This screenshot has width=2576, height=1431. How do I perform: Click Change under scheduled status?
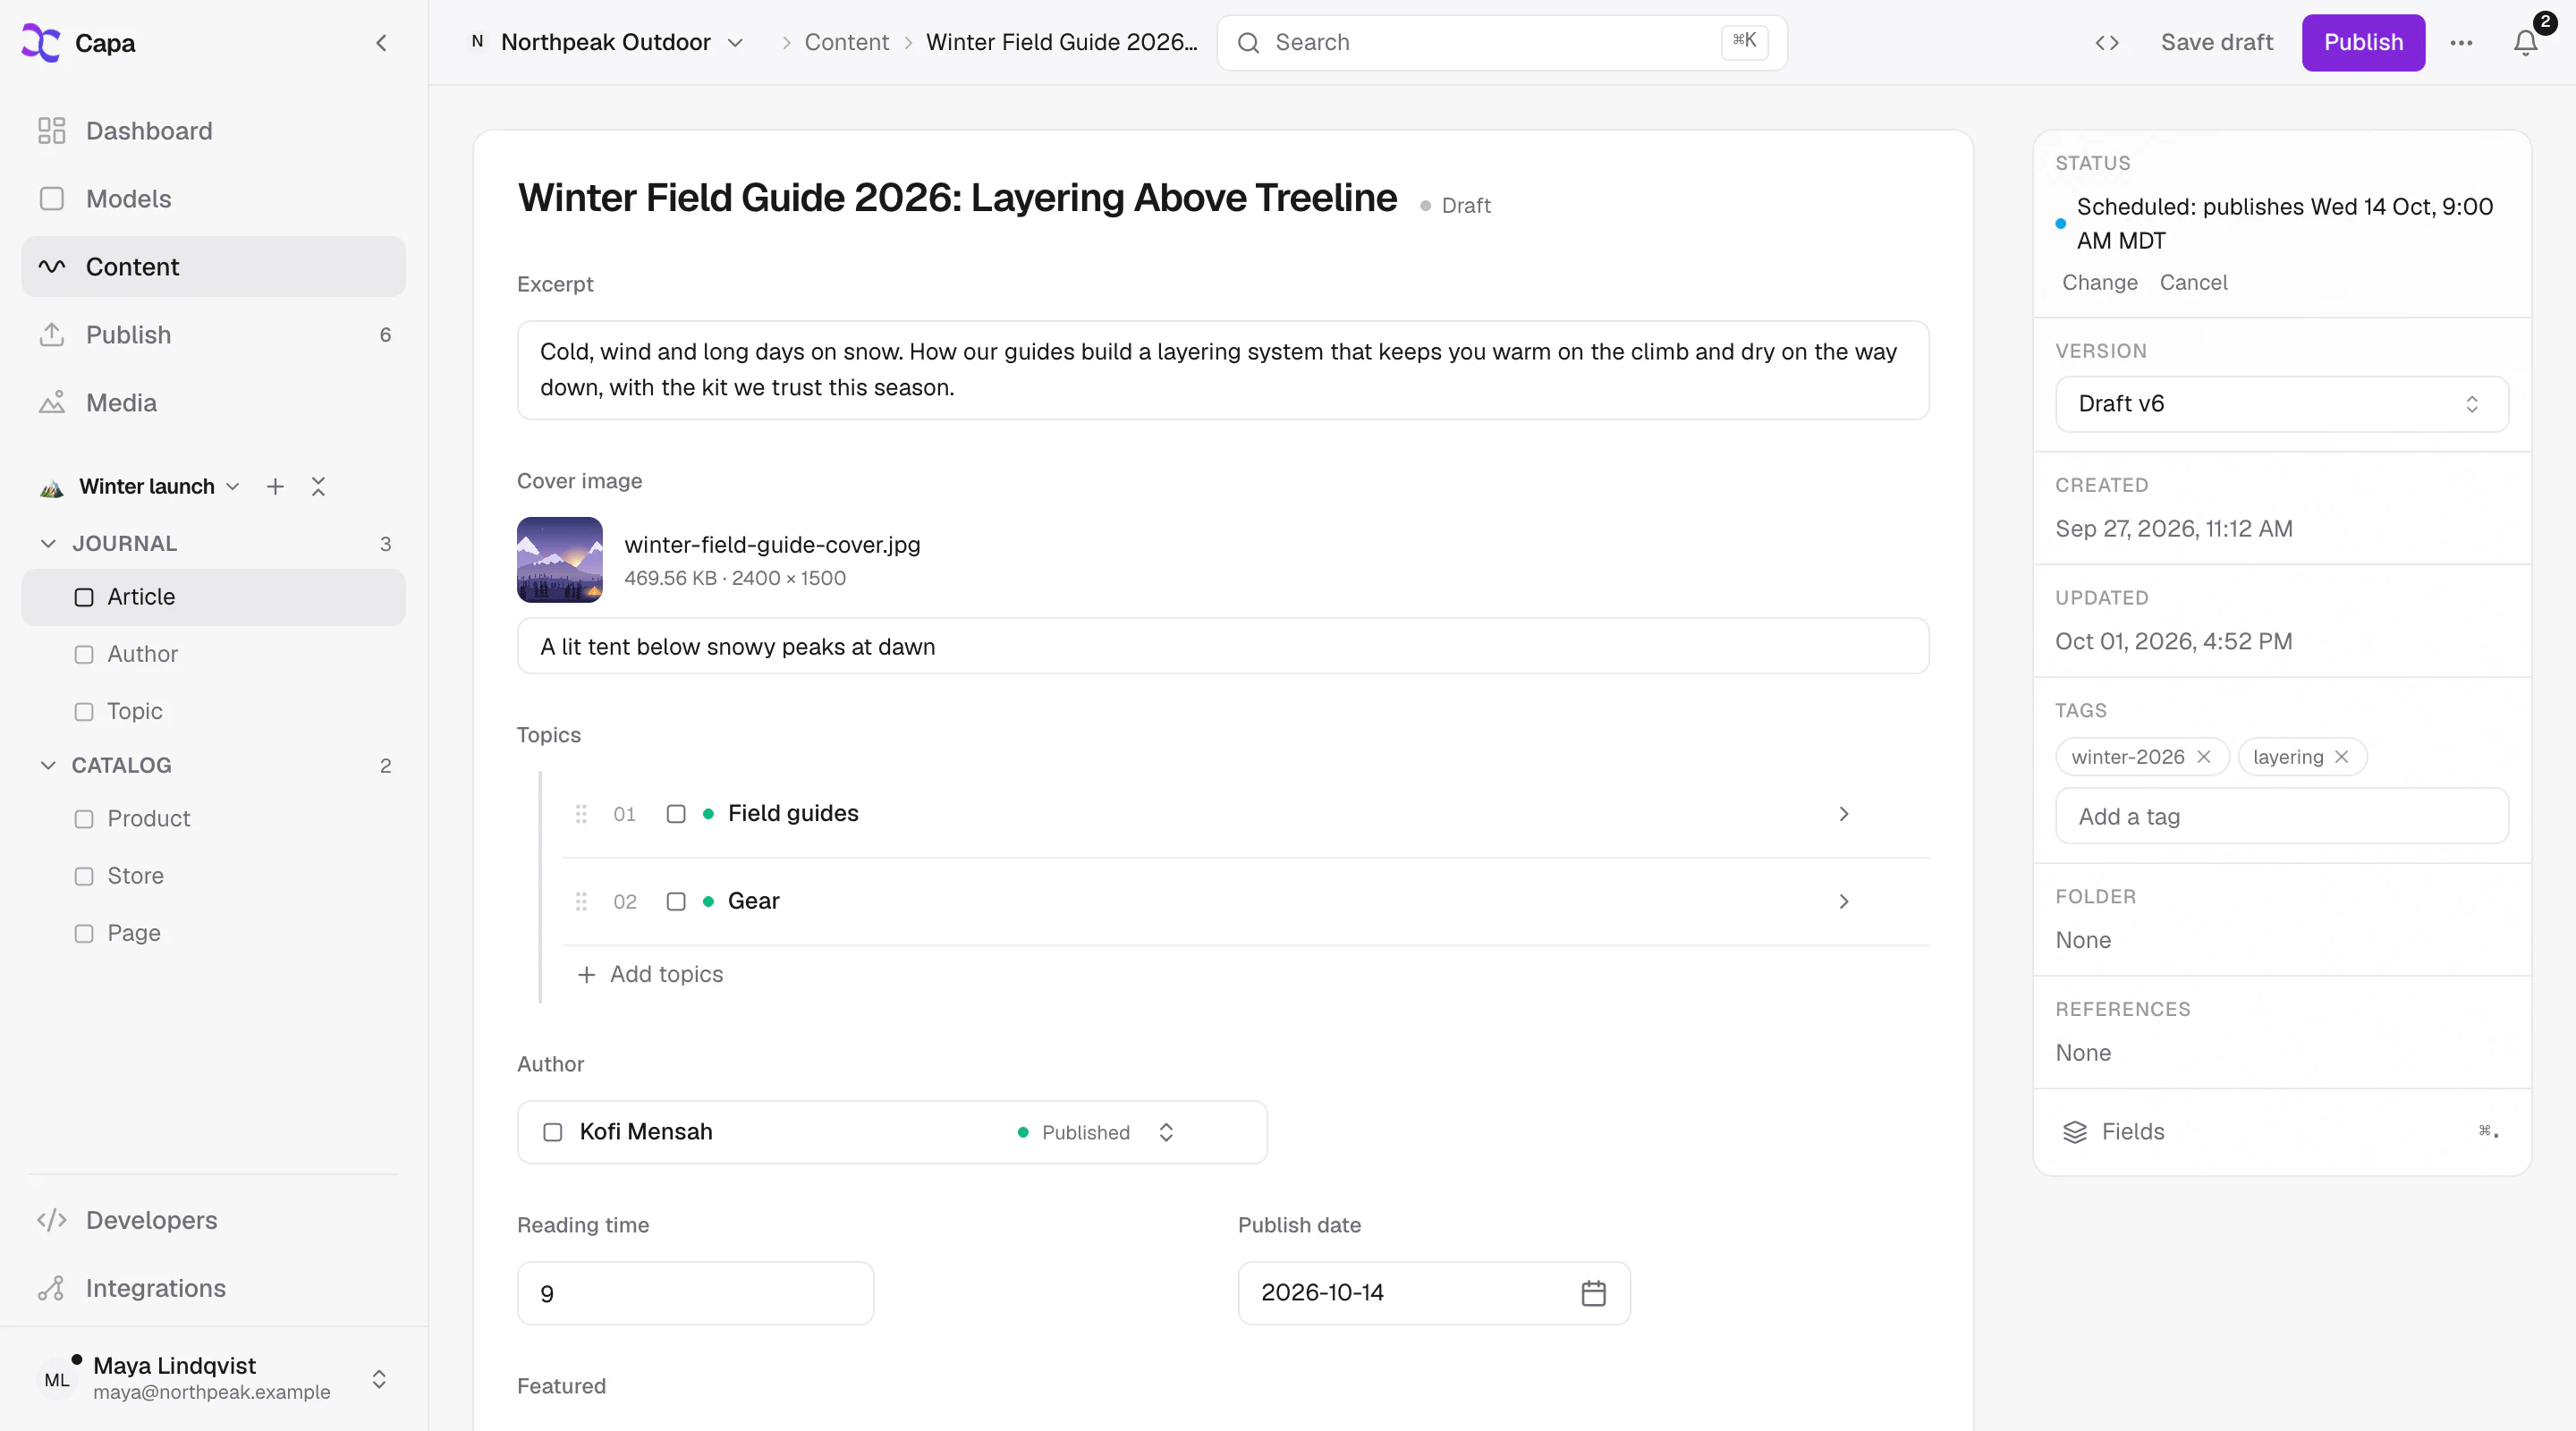(x=2099, y=283)
